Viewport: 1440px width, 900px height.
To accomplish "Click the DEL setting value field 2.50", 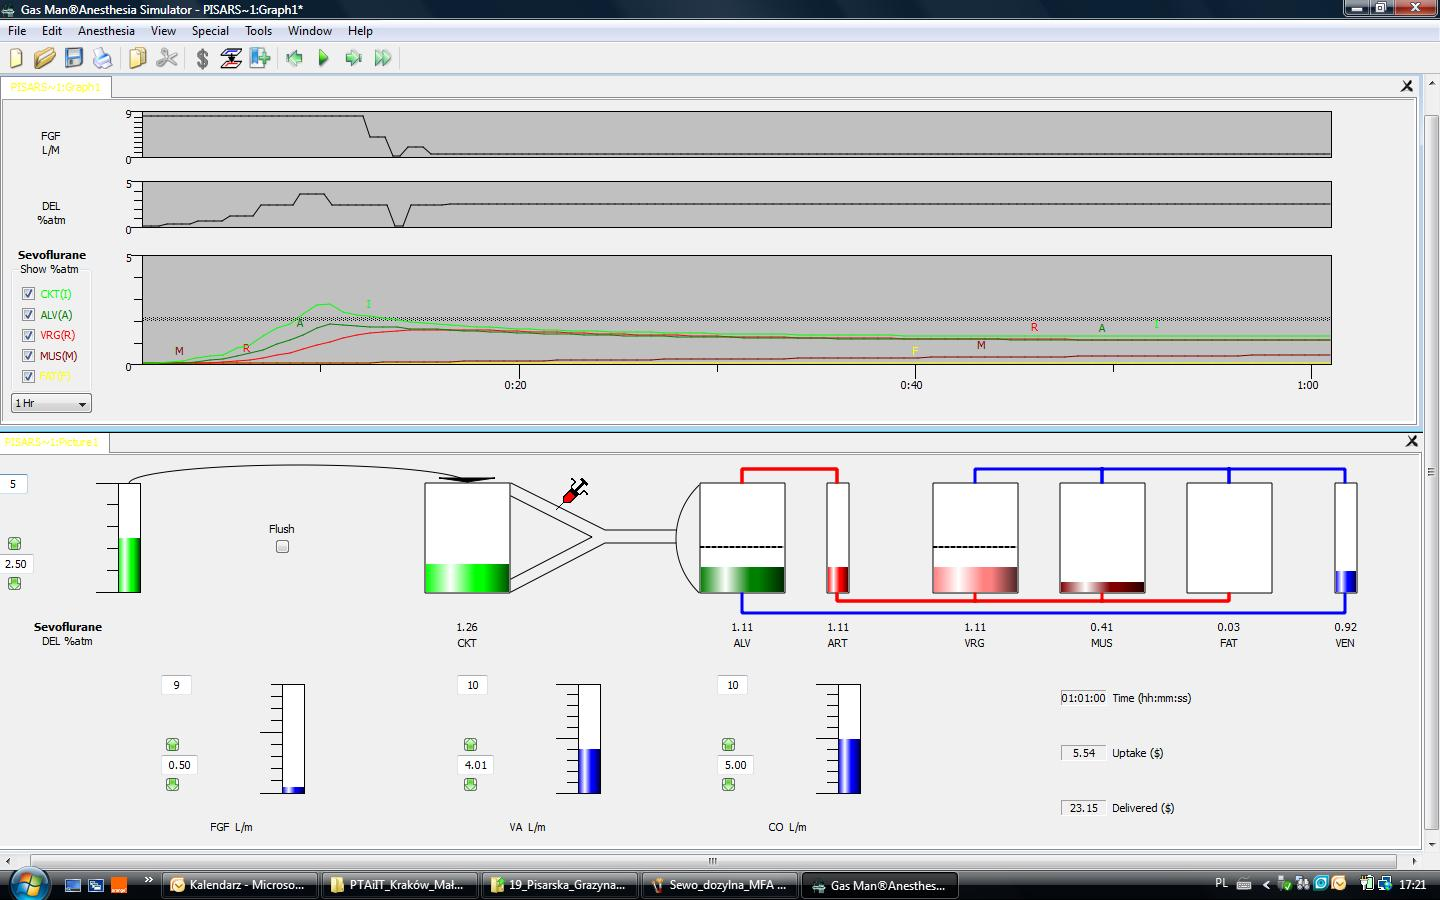I will pos(15,564).
